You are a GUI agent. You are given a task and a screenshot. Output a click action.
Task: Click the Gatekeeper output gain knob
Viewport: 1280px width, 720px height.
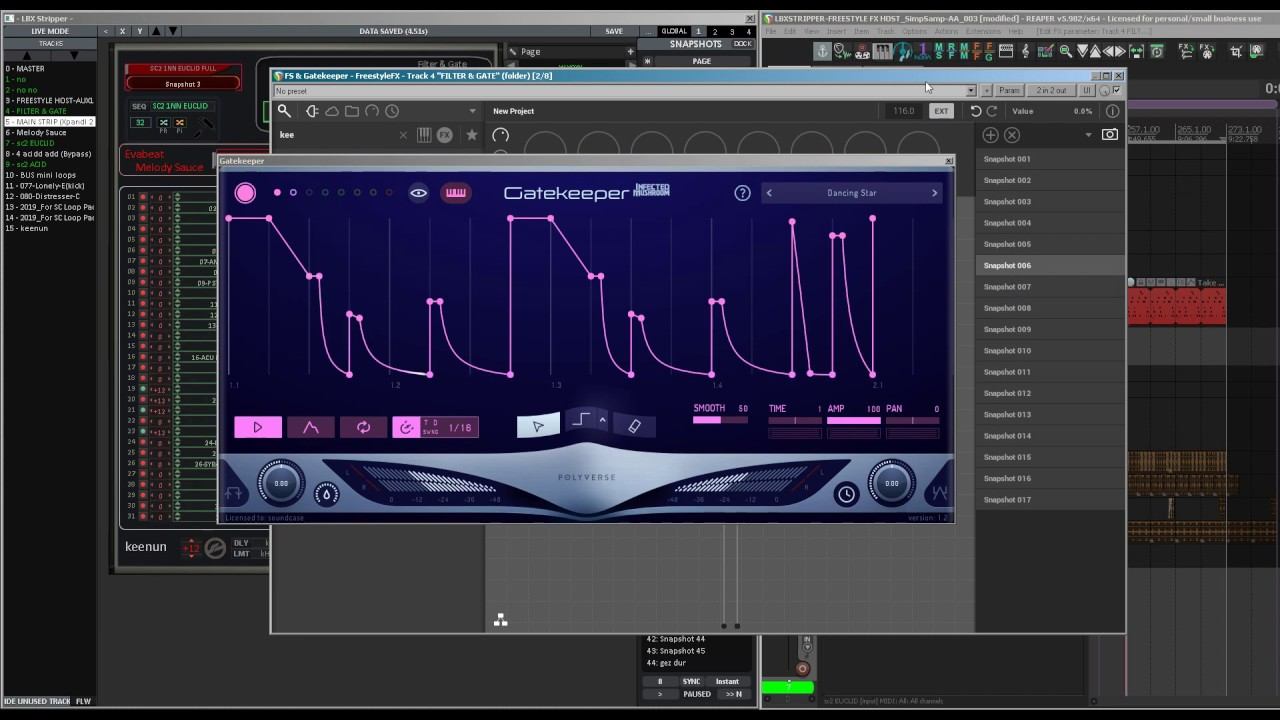[891, 484]
